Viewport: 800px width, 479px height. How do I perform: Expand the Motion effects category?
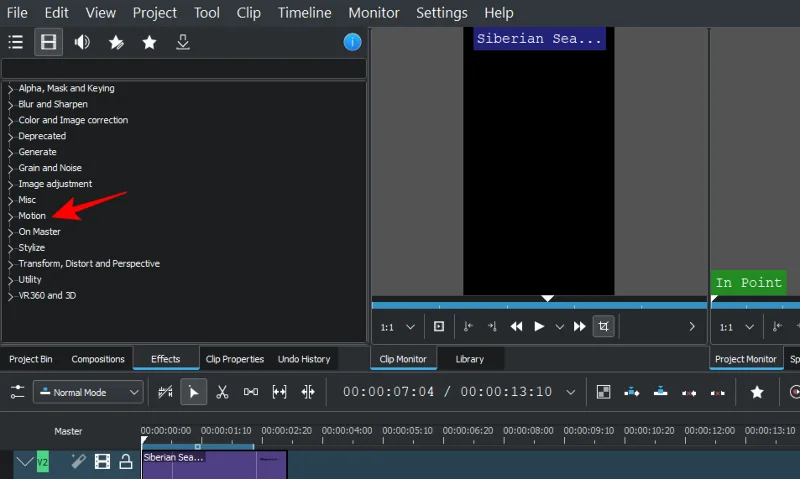(10, 216)
